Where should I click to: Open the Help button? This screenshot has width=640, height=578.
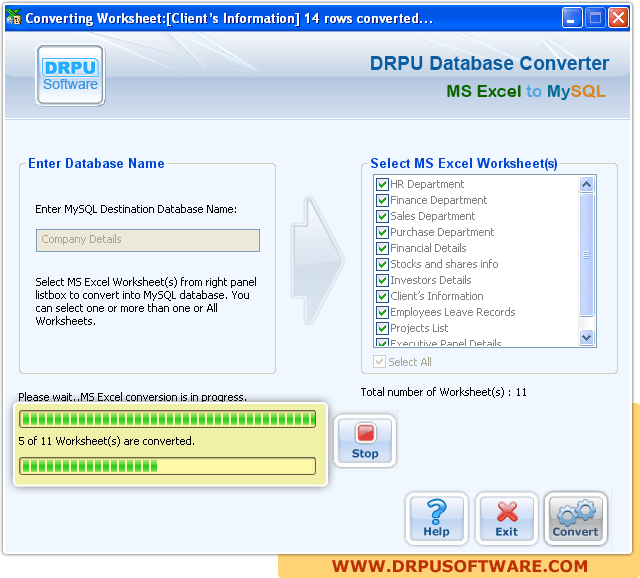click(436, 518)
